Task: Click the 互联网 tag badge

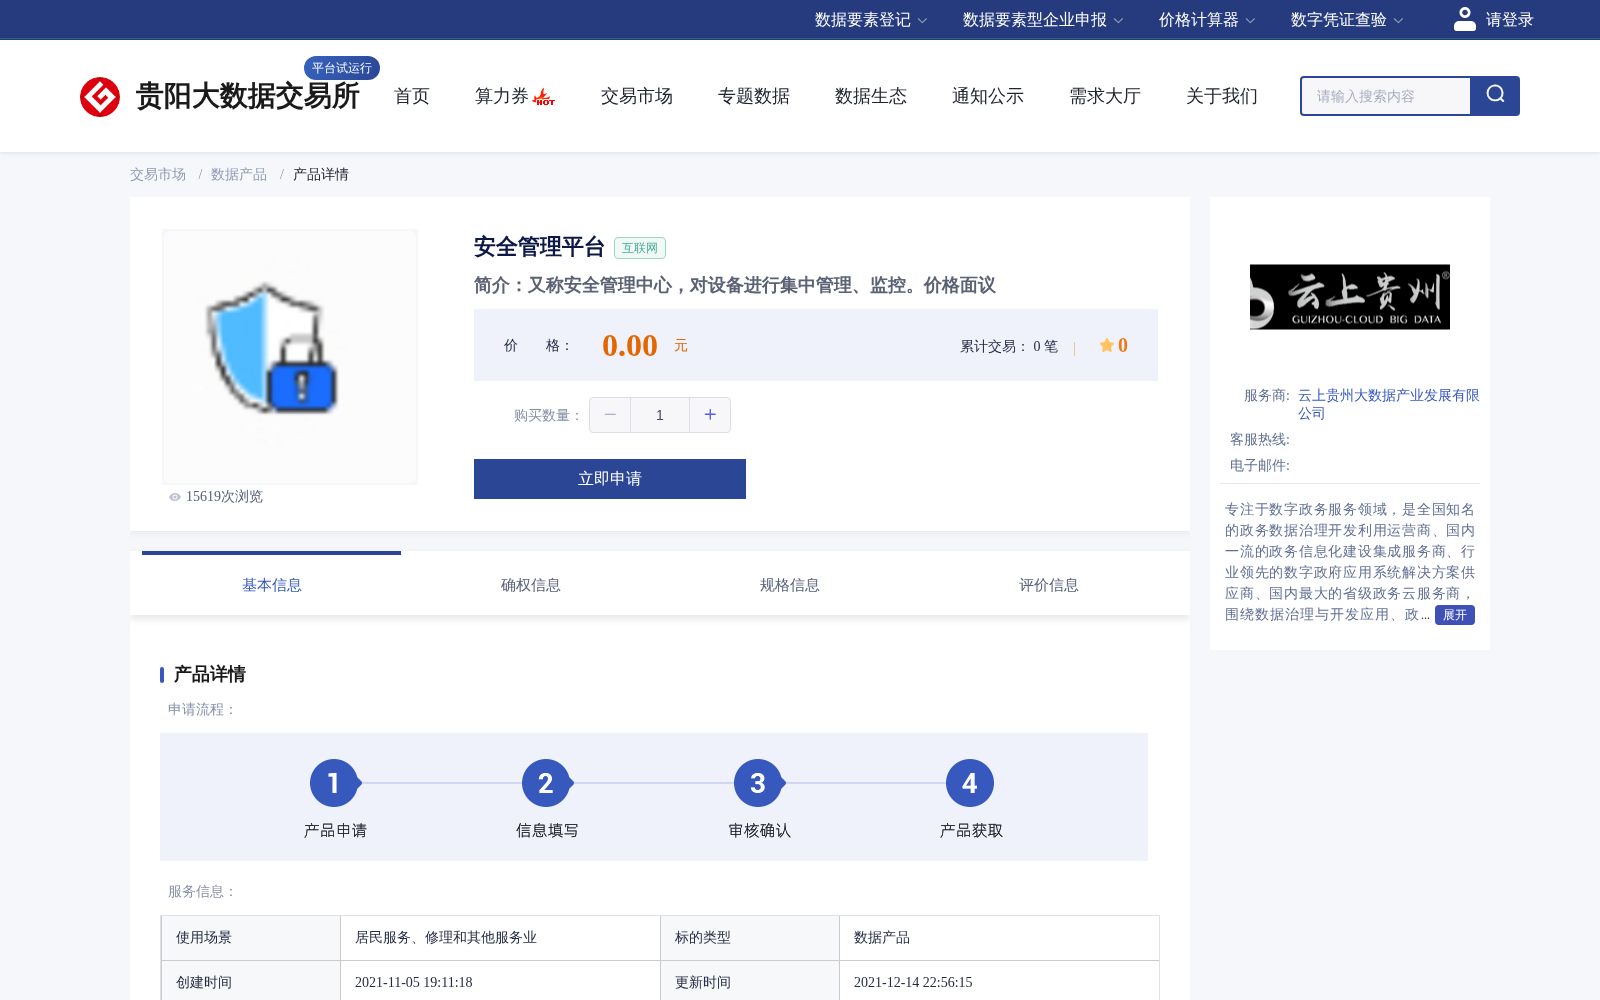Action: [640, 248]
